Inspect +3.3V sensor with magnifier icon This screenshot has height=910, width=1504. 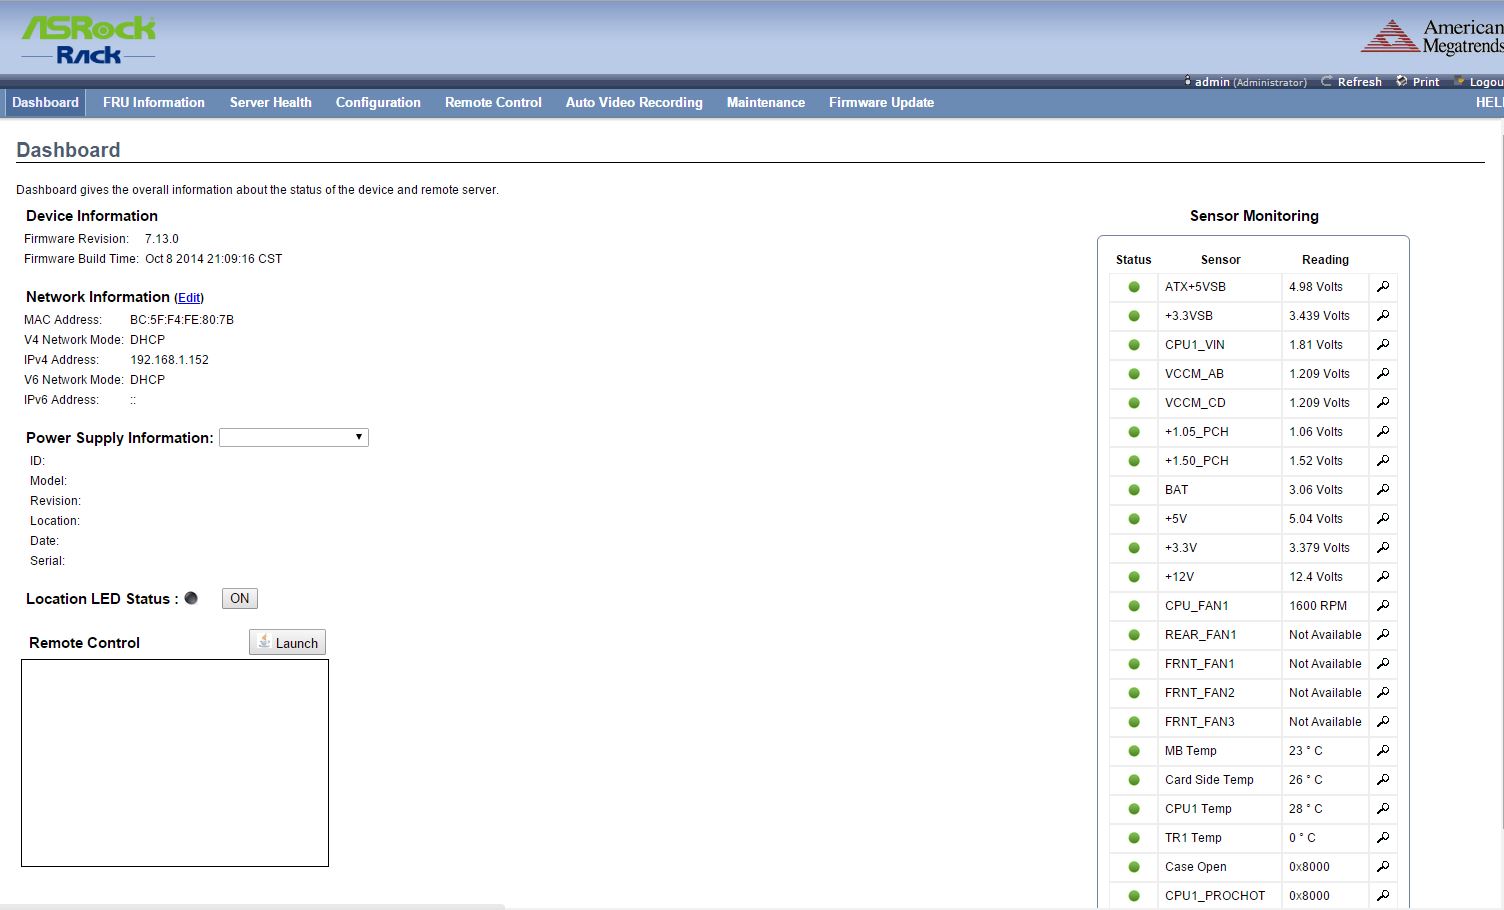[x=1383, y=548]
